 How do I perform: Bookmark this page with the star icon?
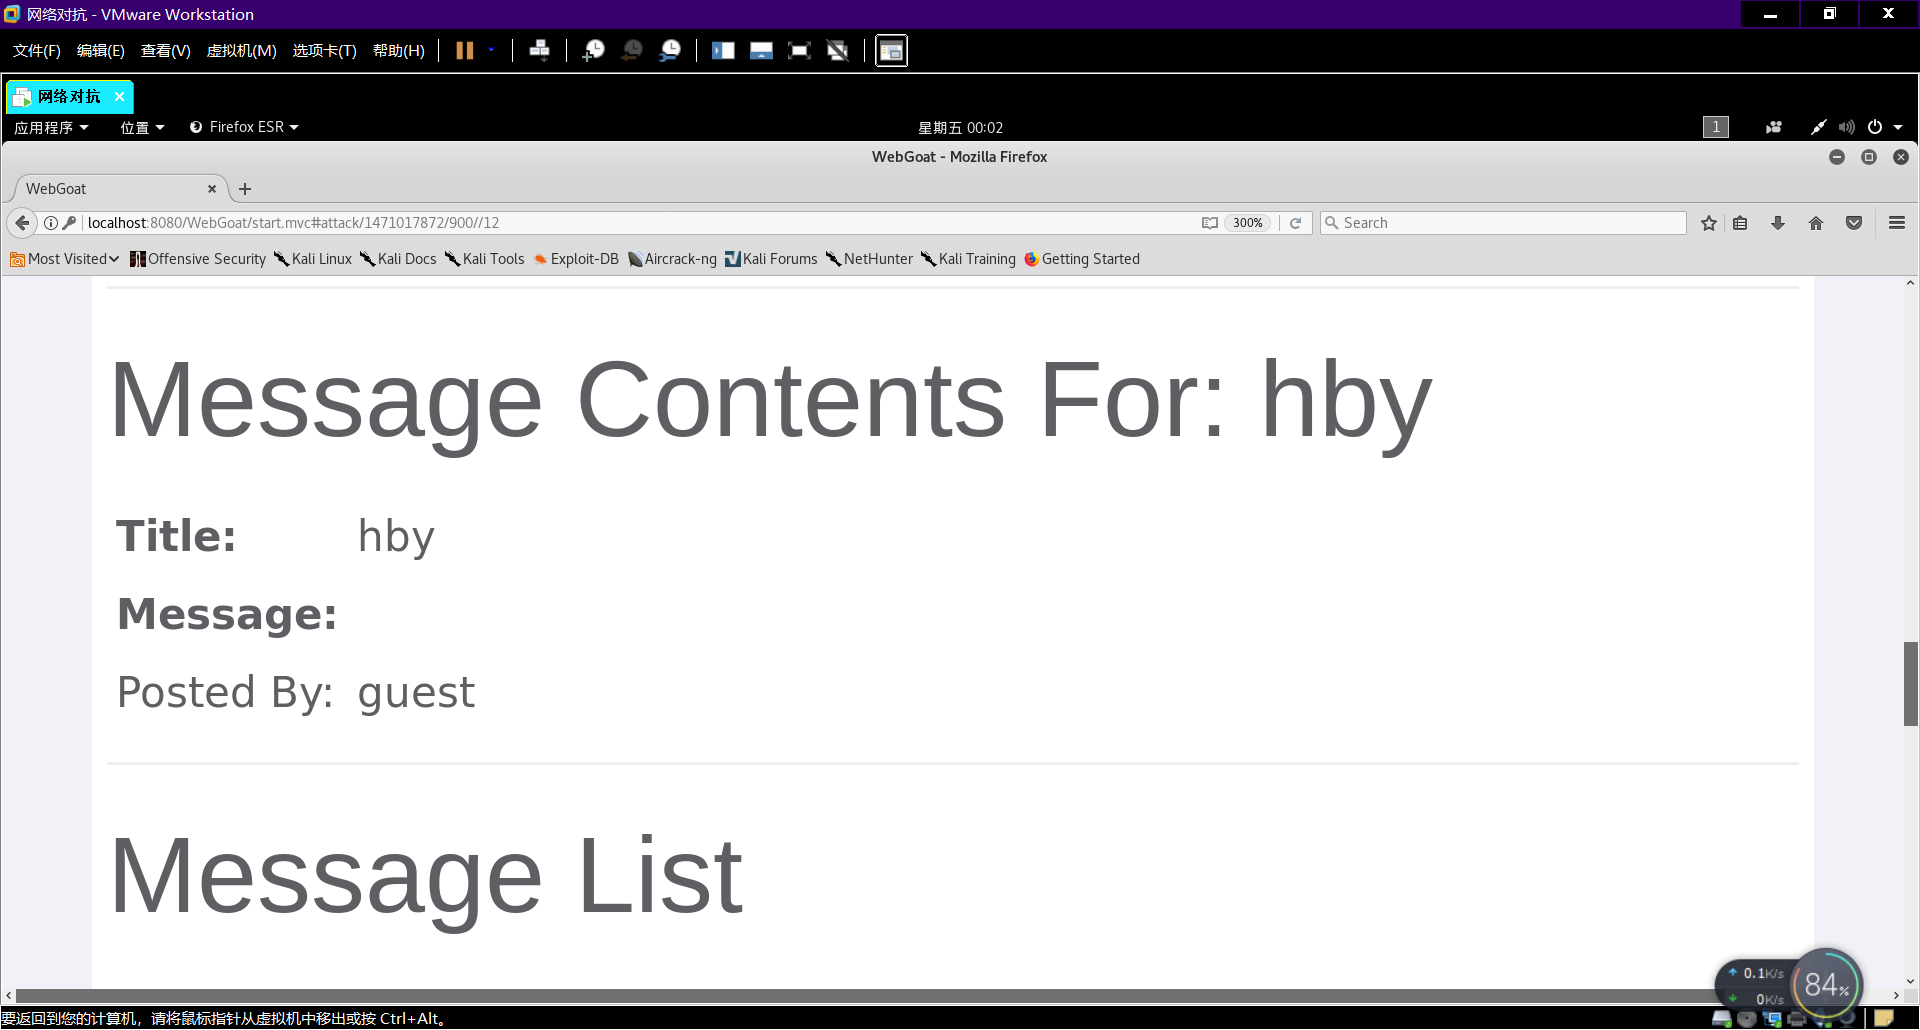point(1709,223)
